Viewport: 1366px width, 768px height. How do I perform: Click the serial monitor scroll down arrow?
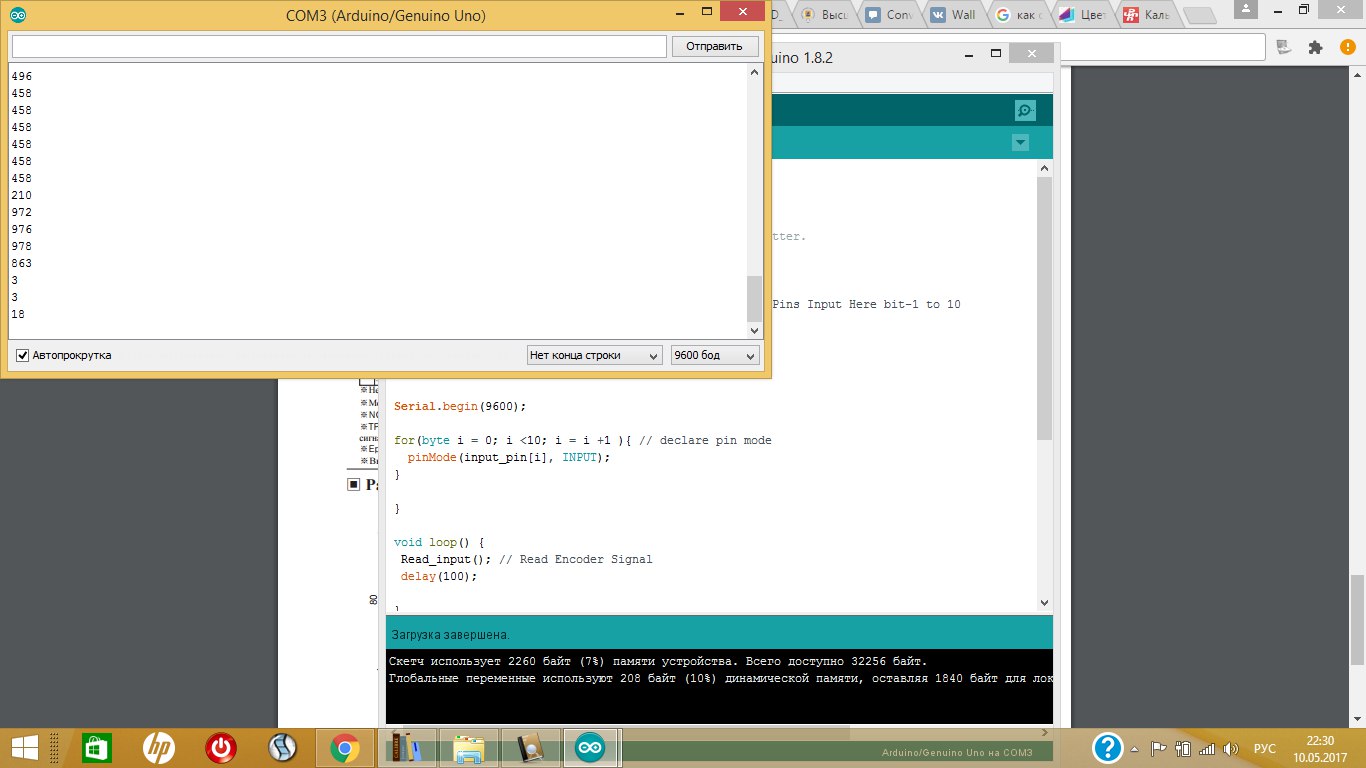coord(755,330)
